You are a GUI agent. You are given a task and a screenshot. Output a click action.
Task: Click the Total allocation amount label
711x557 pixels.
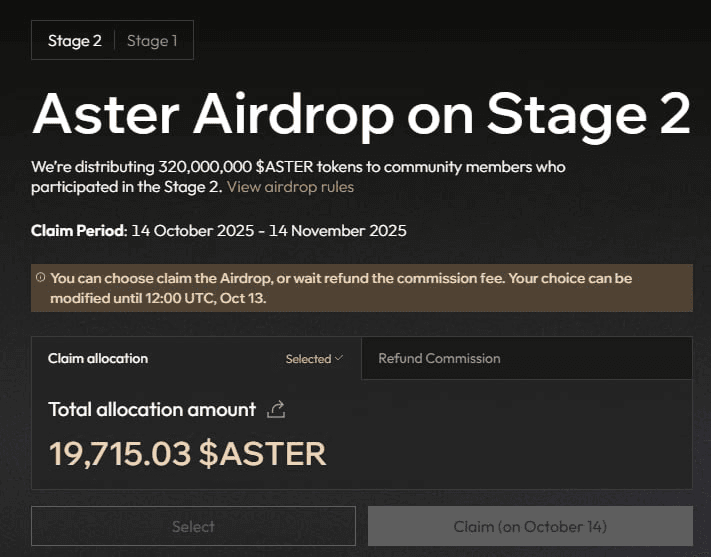tap(152, 409)
